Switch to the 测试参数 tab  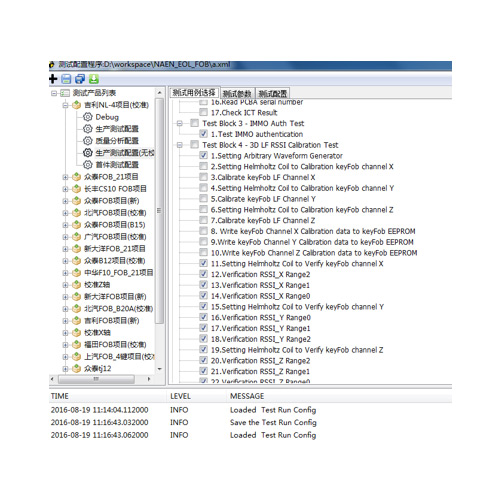(237, 93)
